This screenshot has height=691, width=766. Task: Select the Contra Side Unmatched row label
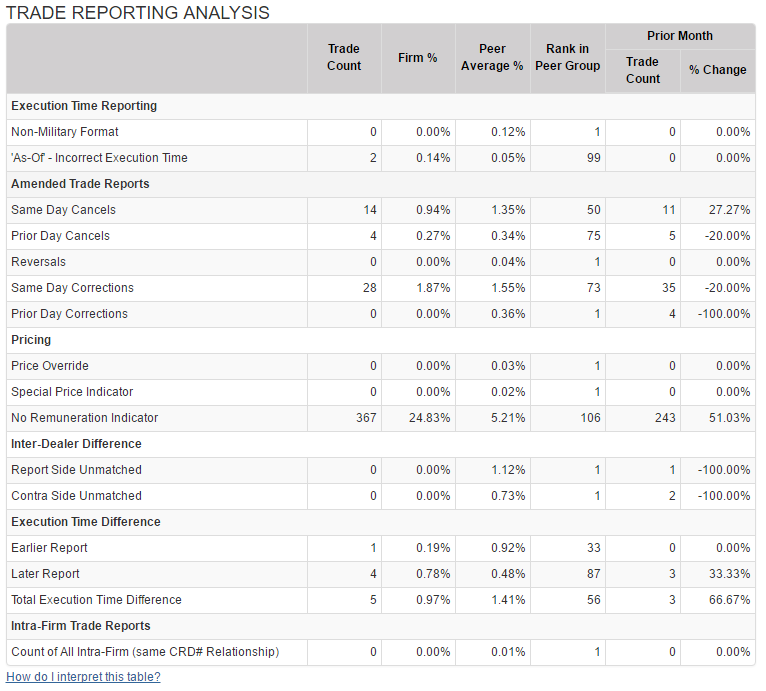[76, 496]
